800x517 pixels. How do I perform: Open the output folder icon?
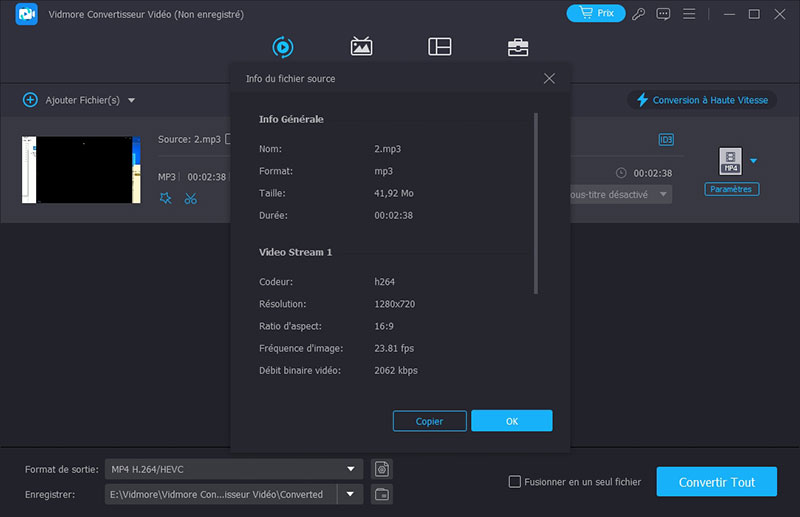[381, 494]
